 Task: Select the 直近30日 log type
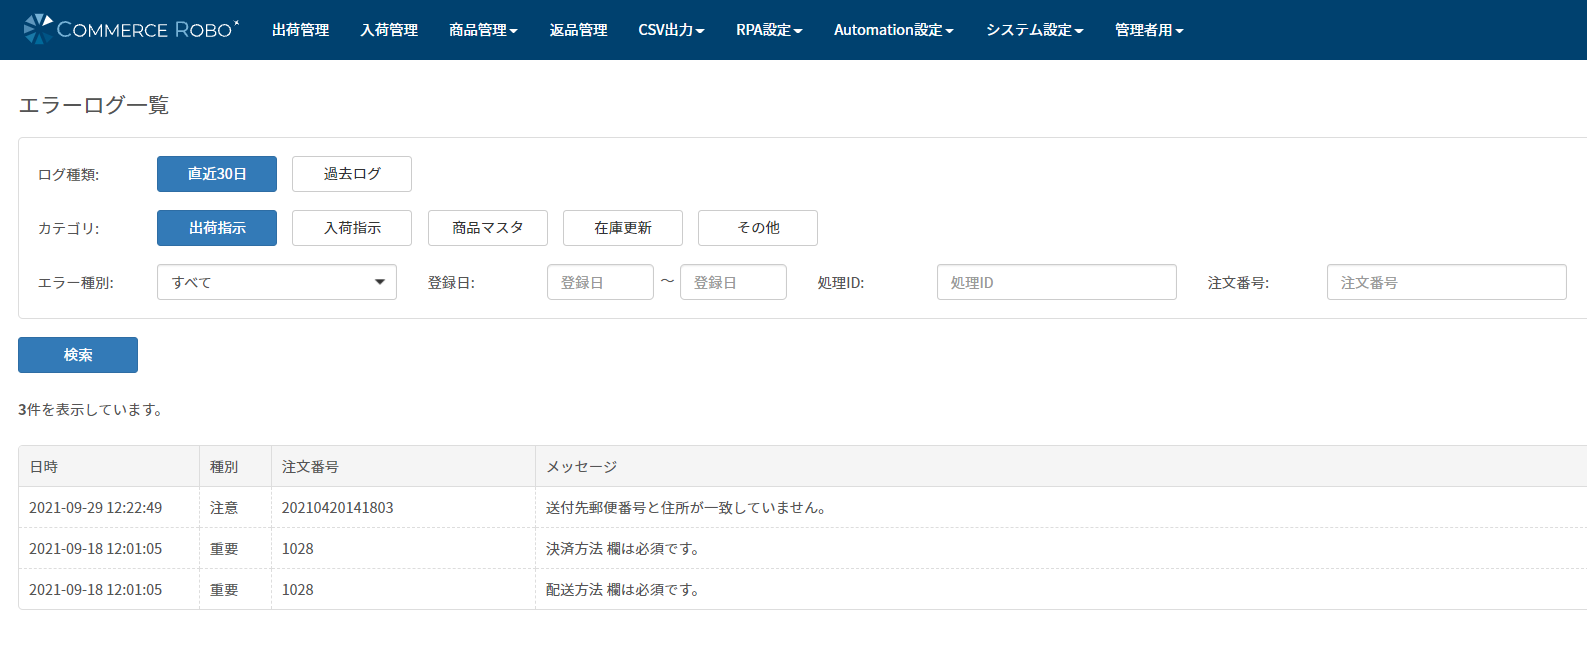(x=217, y=174)
